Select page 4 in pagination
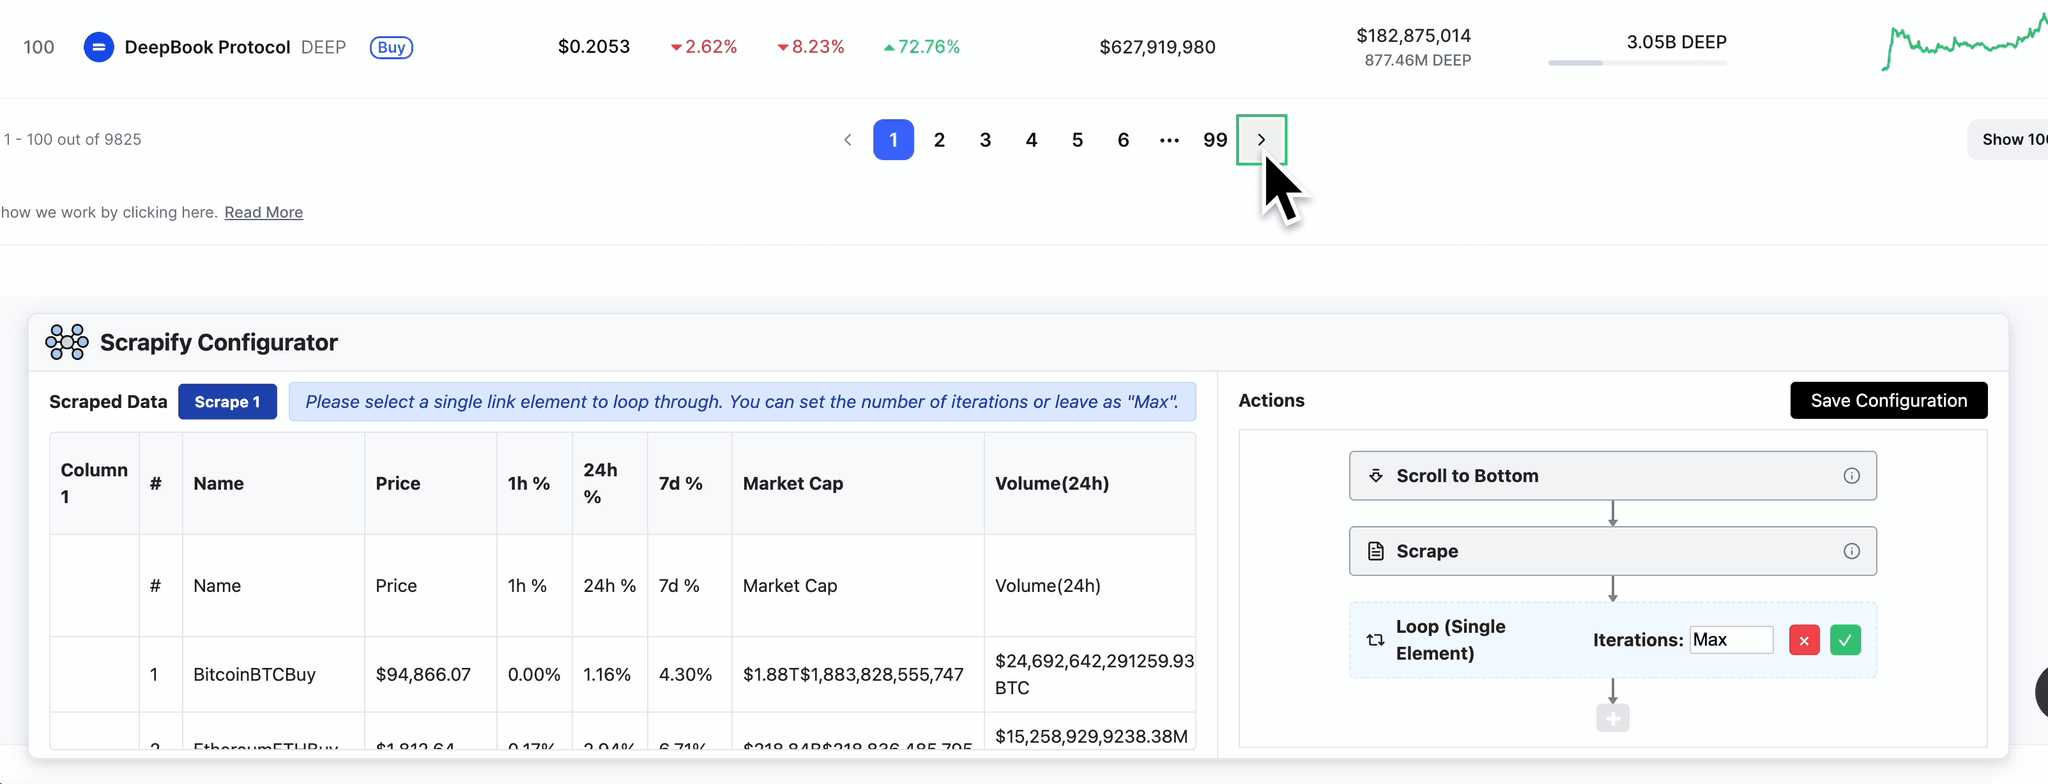The height and width of the screenshot is (784, 2048). (x=1031, y=140)
